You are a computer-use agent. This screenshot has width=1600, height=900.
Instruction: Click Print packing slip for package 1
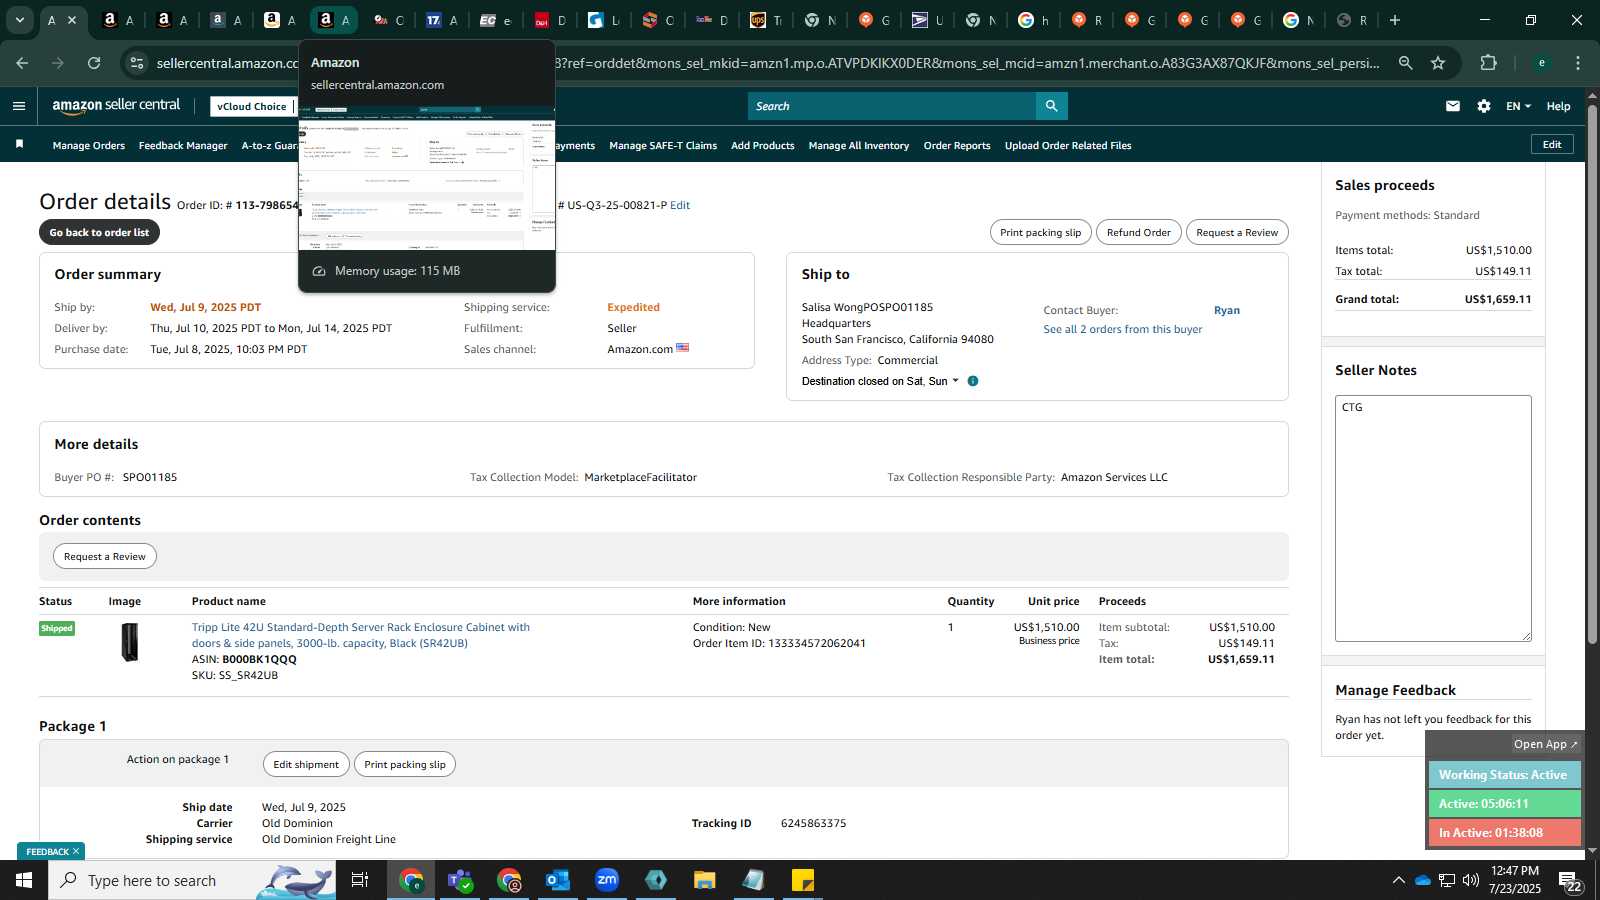pyautogui.click(x=405, y=764)
